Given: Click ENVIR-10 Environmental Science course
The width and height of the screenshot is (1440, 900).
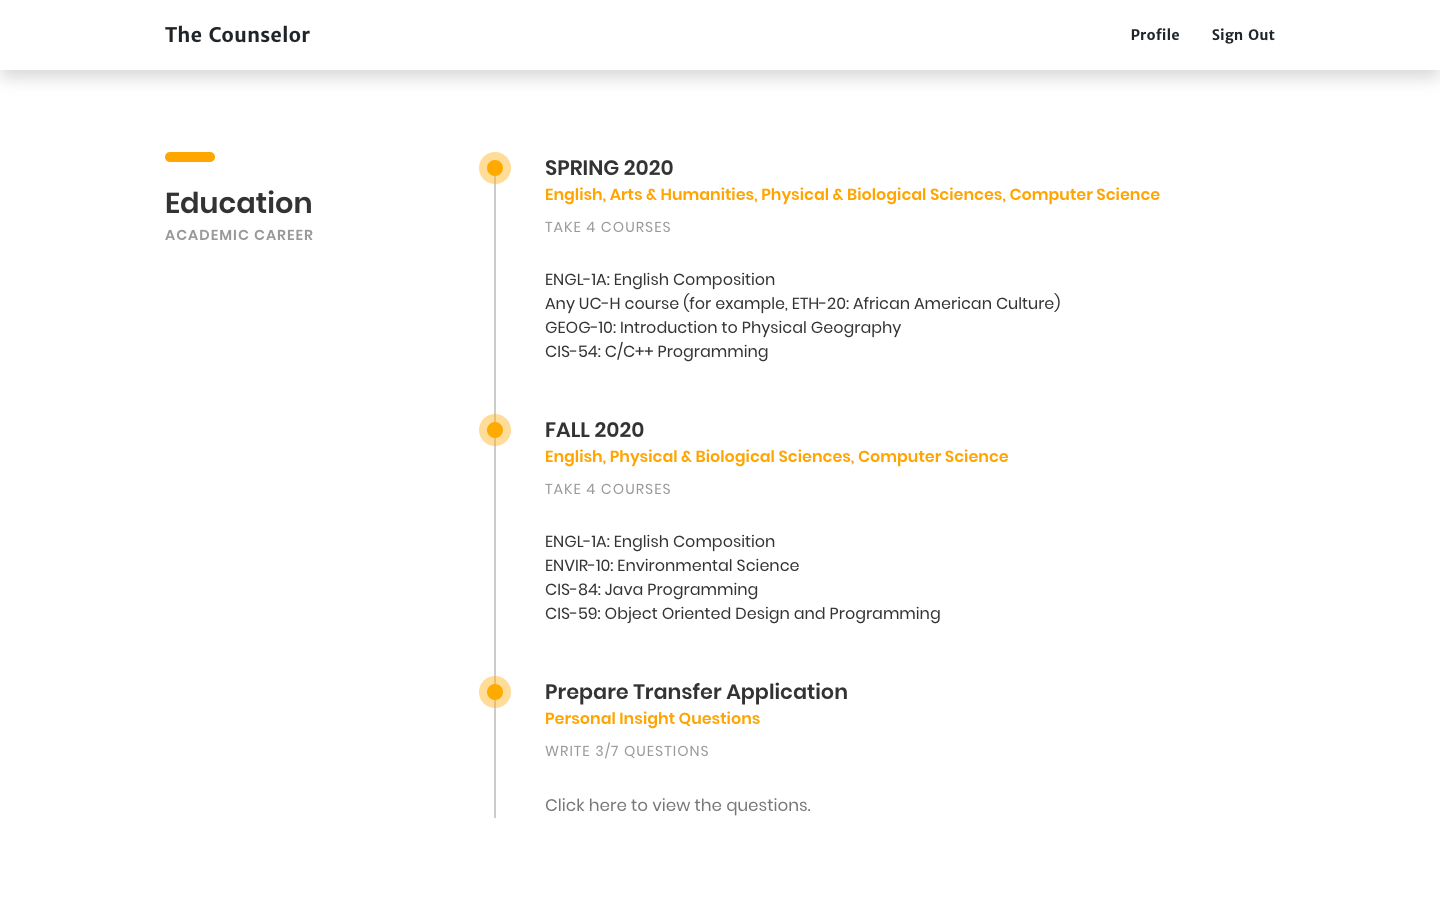Looking at the screenshot, I should 672,566.
